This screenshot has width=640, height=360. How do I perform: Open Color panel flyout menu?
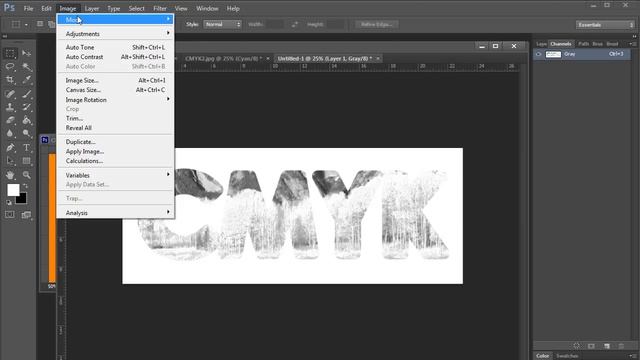(632, 356)
